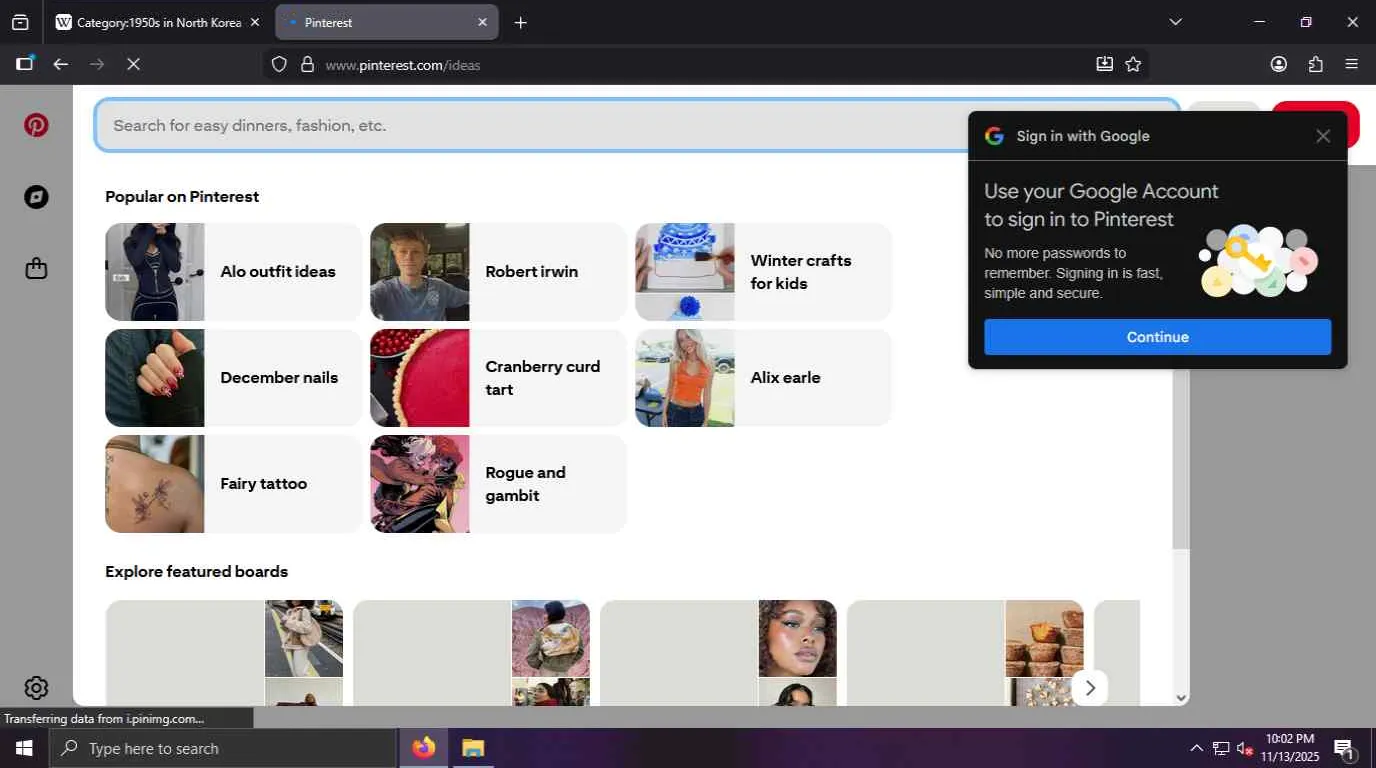Open the December nails card
The height and width of the screenshot is (768, 1376).
[234, 378]
